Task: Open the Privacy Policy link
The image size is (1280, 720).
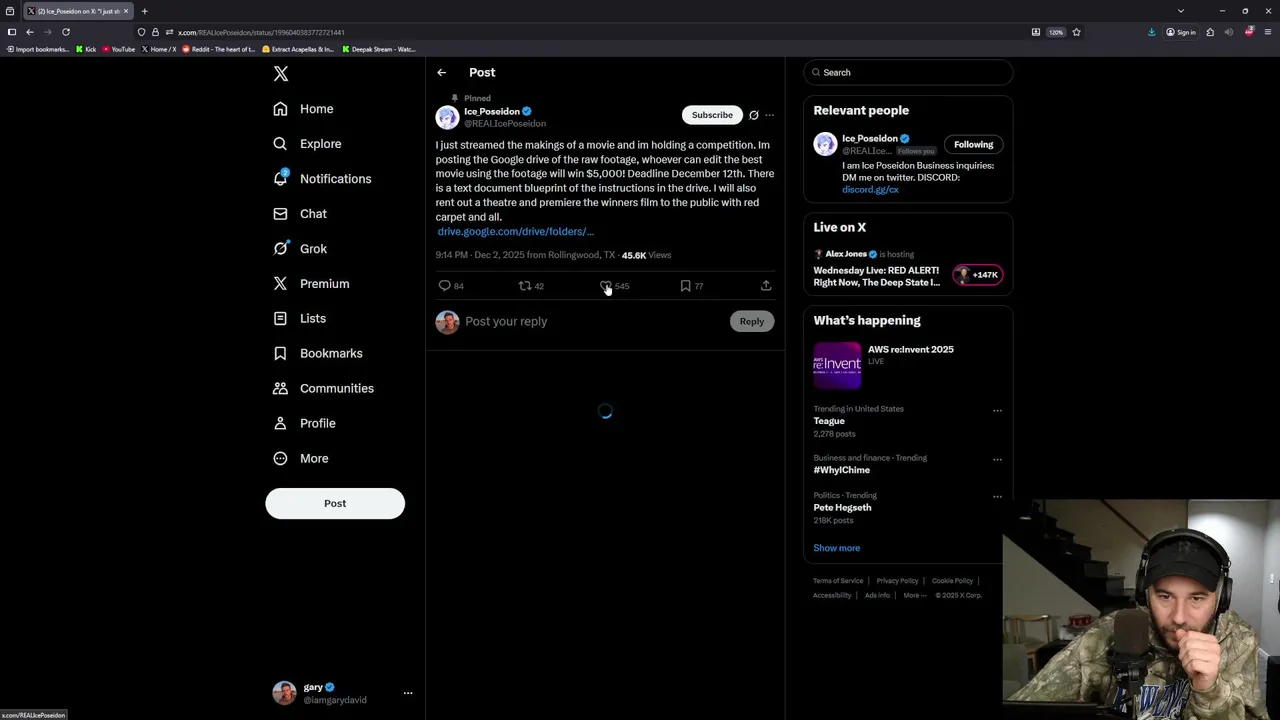Action: [897, 581]
